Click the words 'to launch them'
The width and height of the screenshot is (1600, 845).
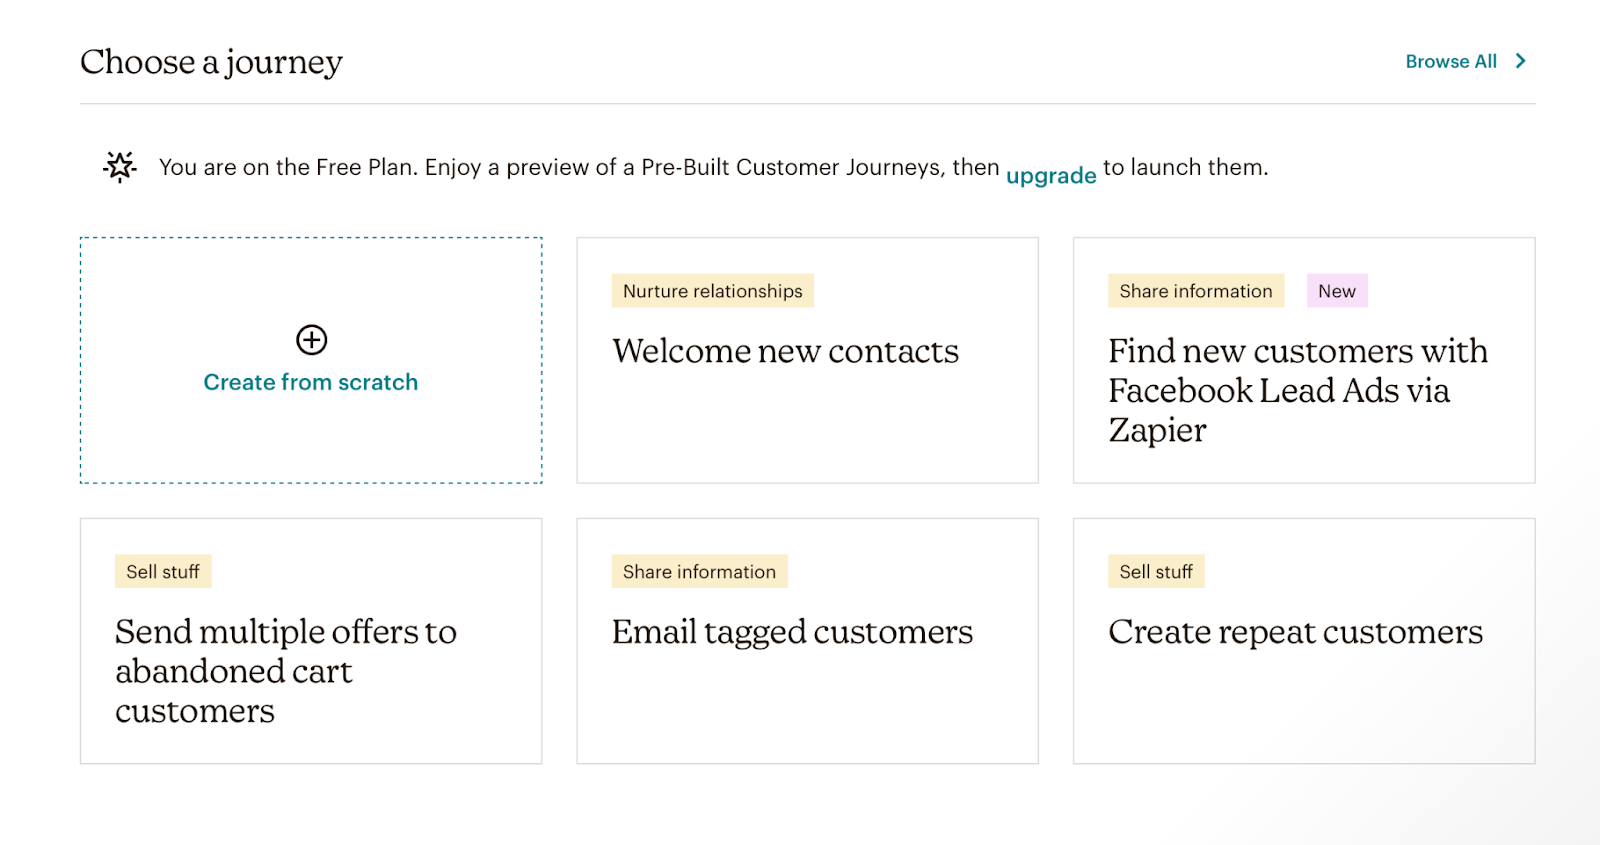1185,167
